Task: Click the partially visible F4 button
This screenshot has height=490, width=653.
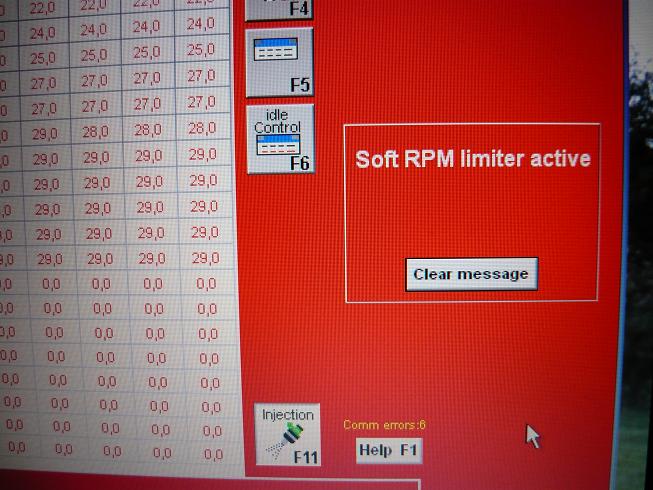Action: coord(279,10)
